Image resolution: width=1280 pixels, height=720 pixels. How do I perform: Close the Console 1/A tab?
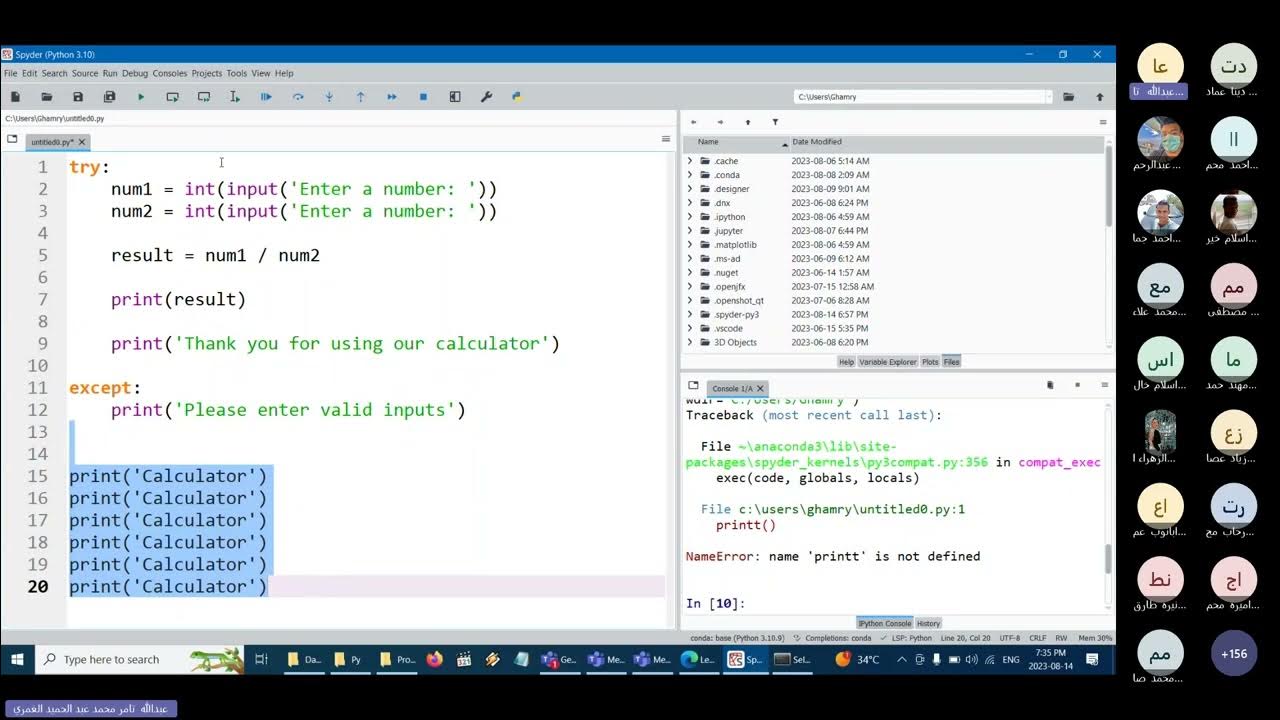point(760,388)
